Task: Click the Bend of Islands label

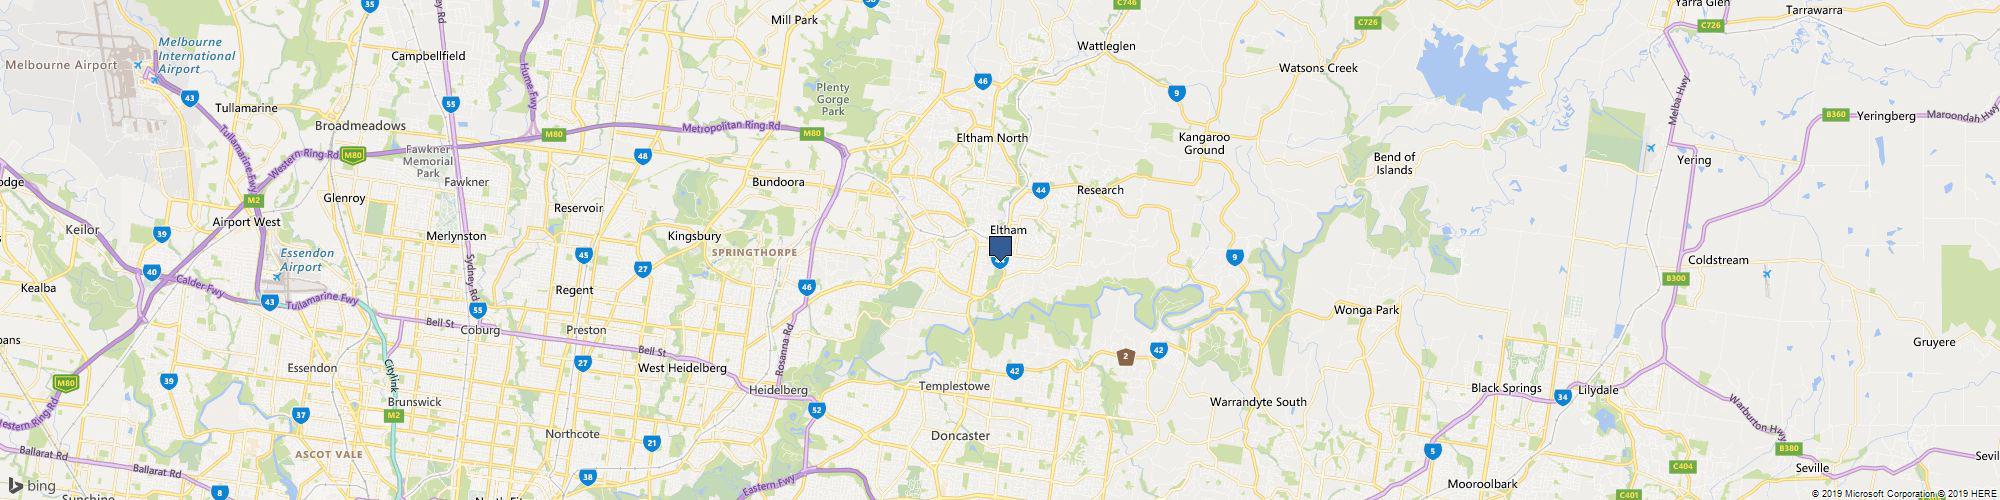Action: (x=1394, y=163)
